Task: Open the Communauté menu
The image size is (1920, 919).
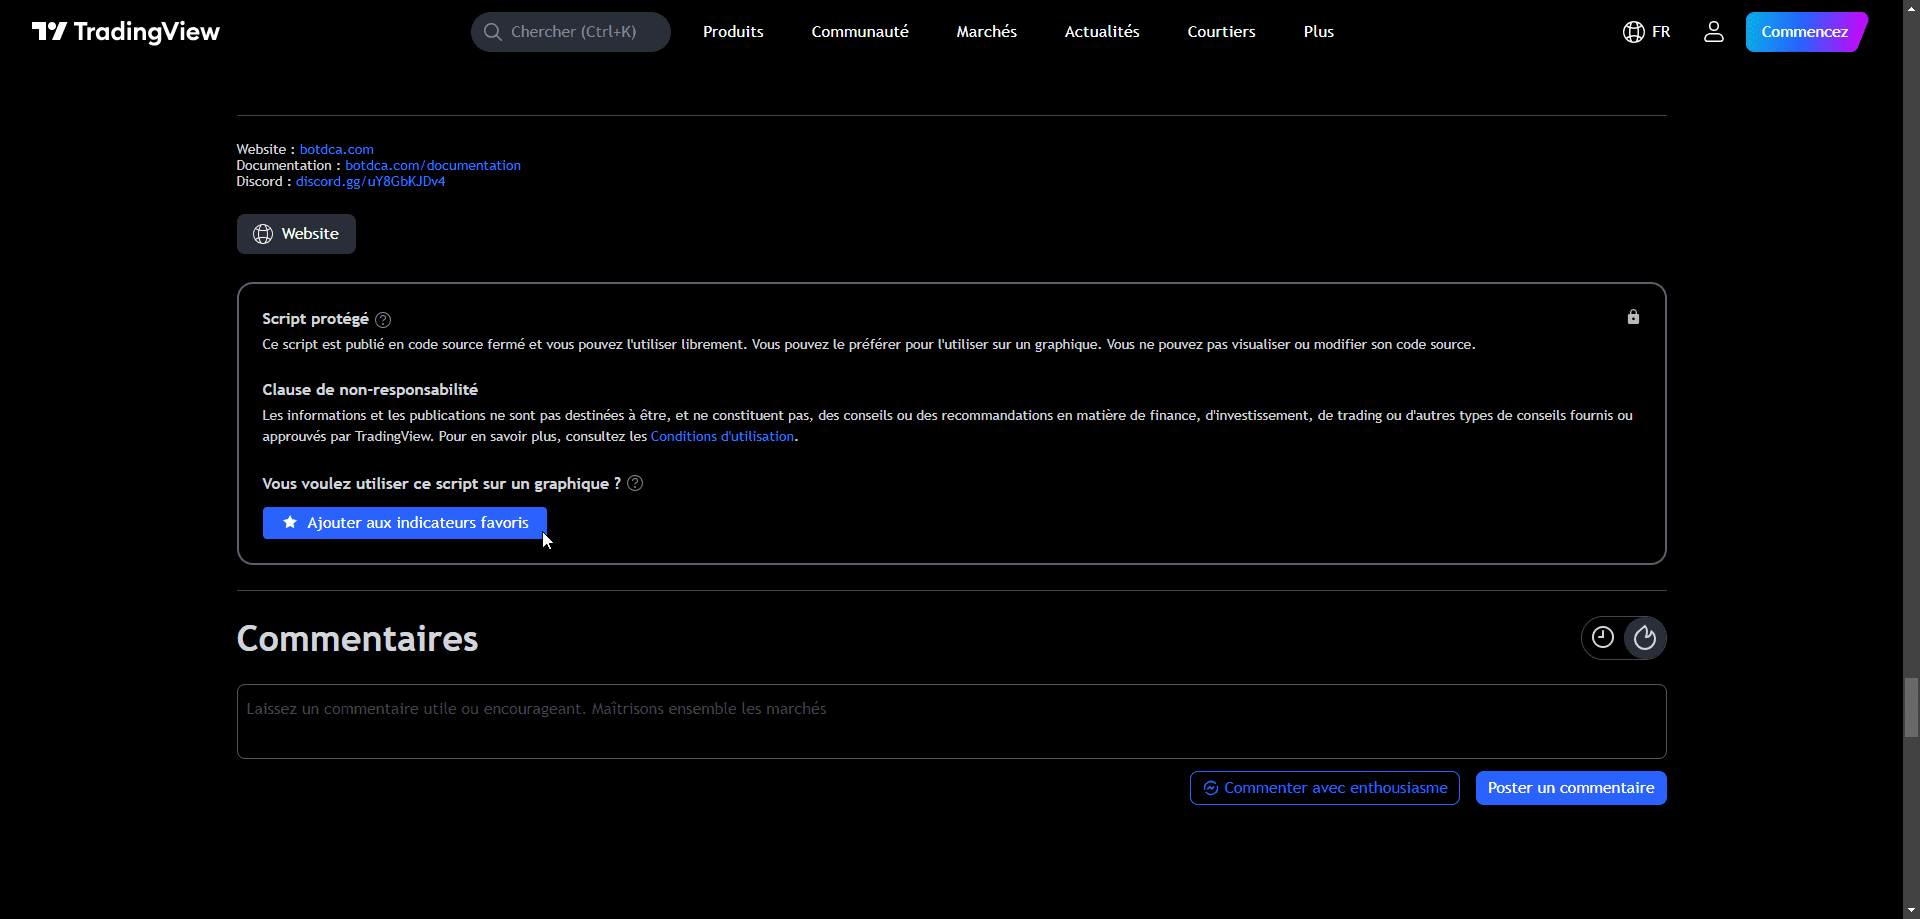Action: (860, 32)
